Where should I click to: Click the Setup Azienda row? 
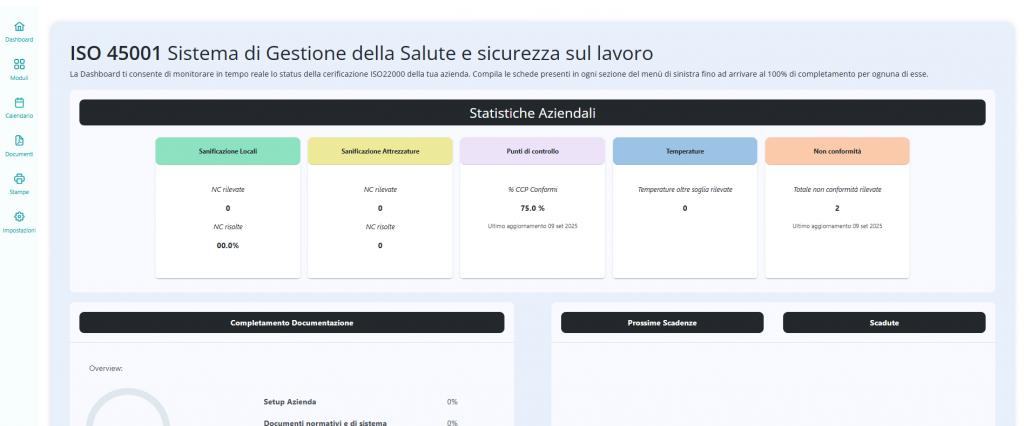point(360,402)
